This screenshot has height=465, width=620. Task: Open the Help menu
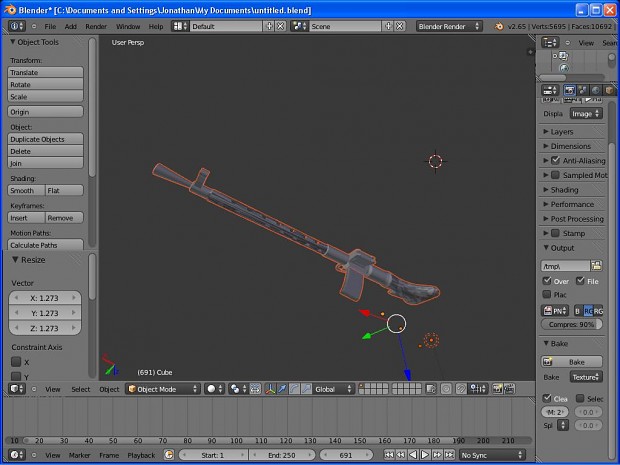[156, 26]
